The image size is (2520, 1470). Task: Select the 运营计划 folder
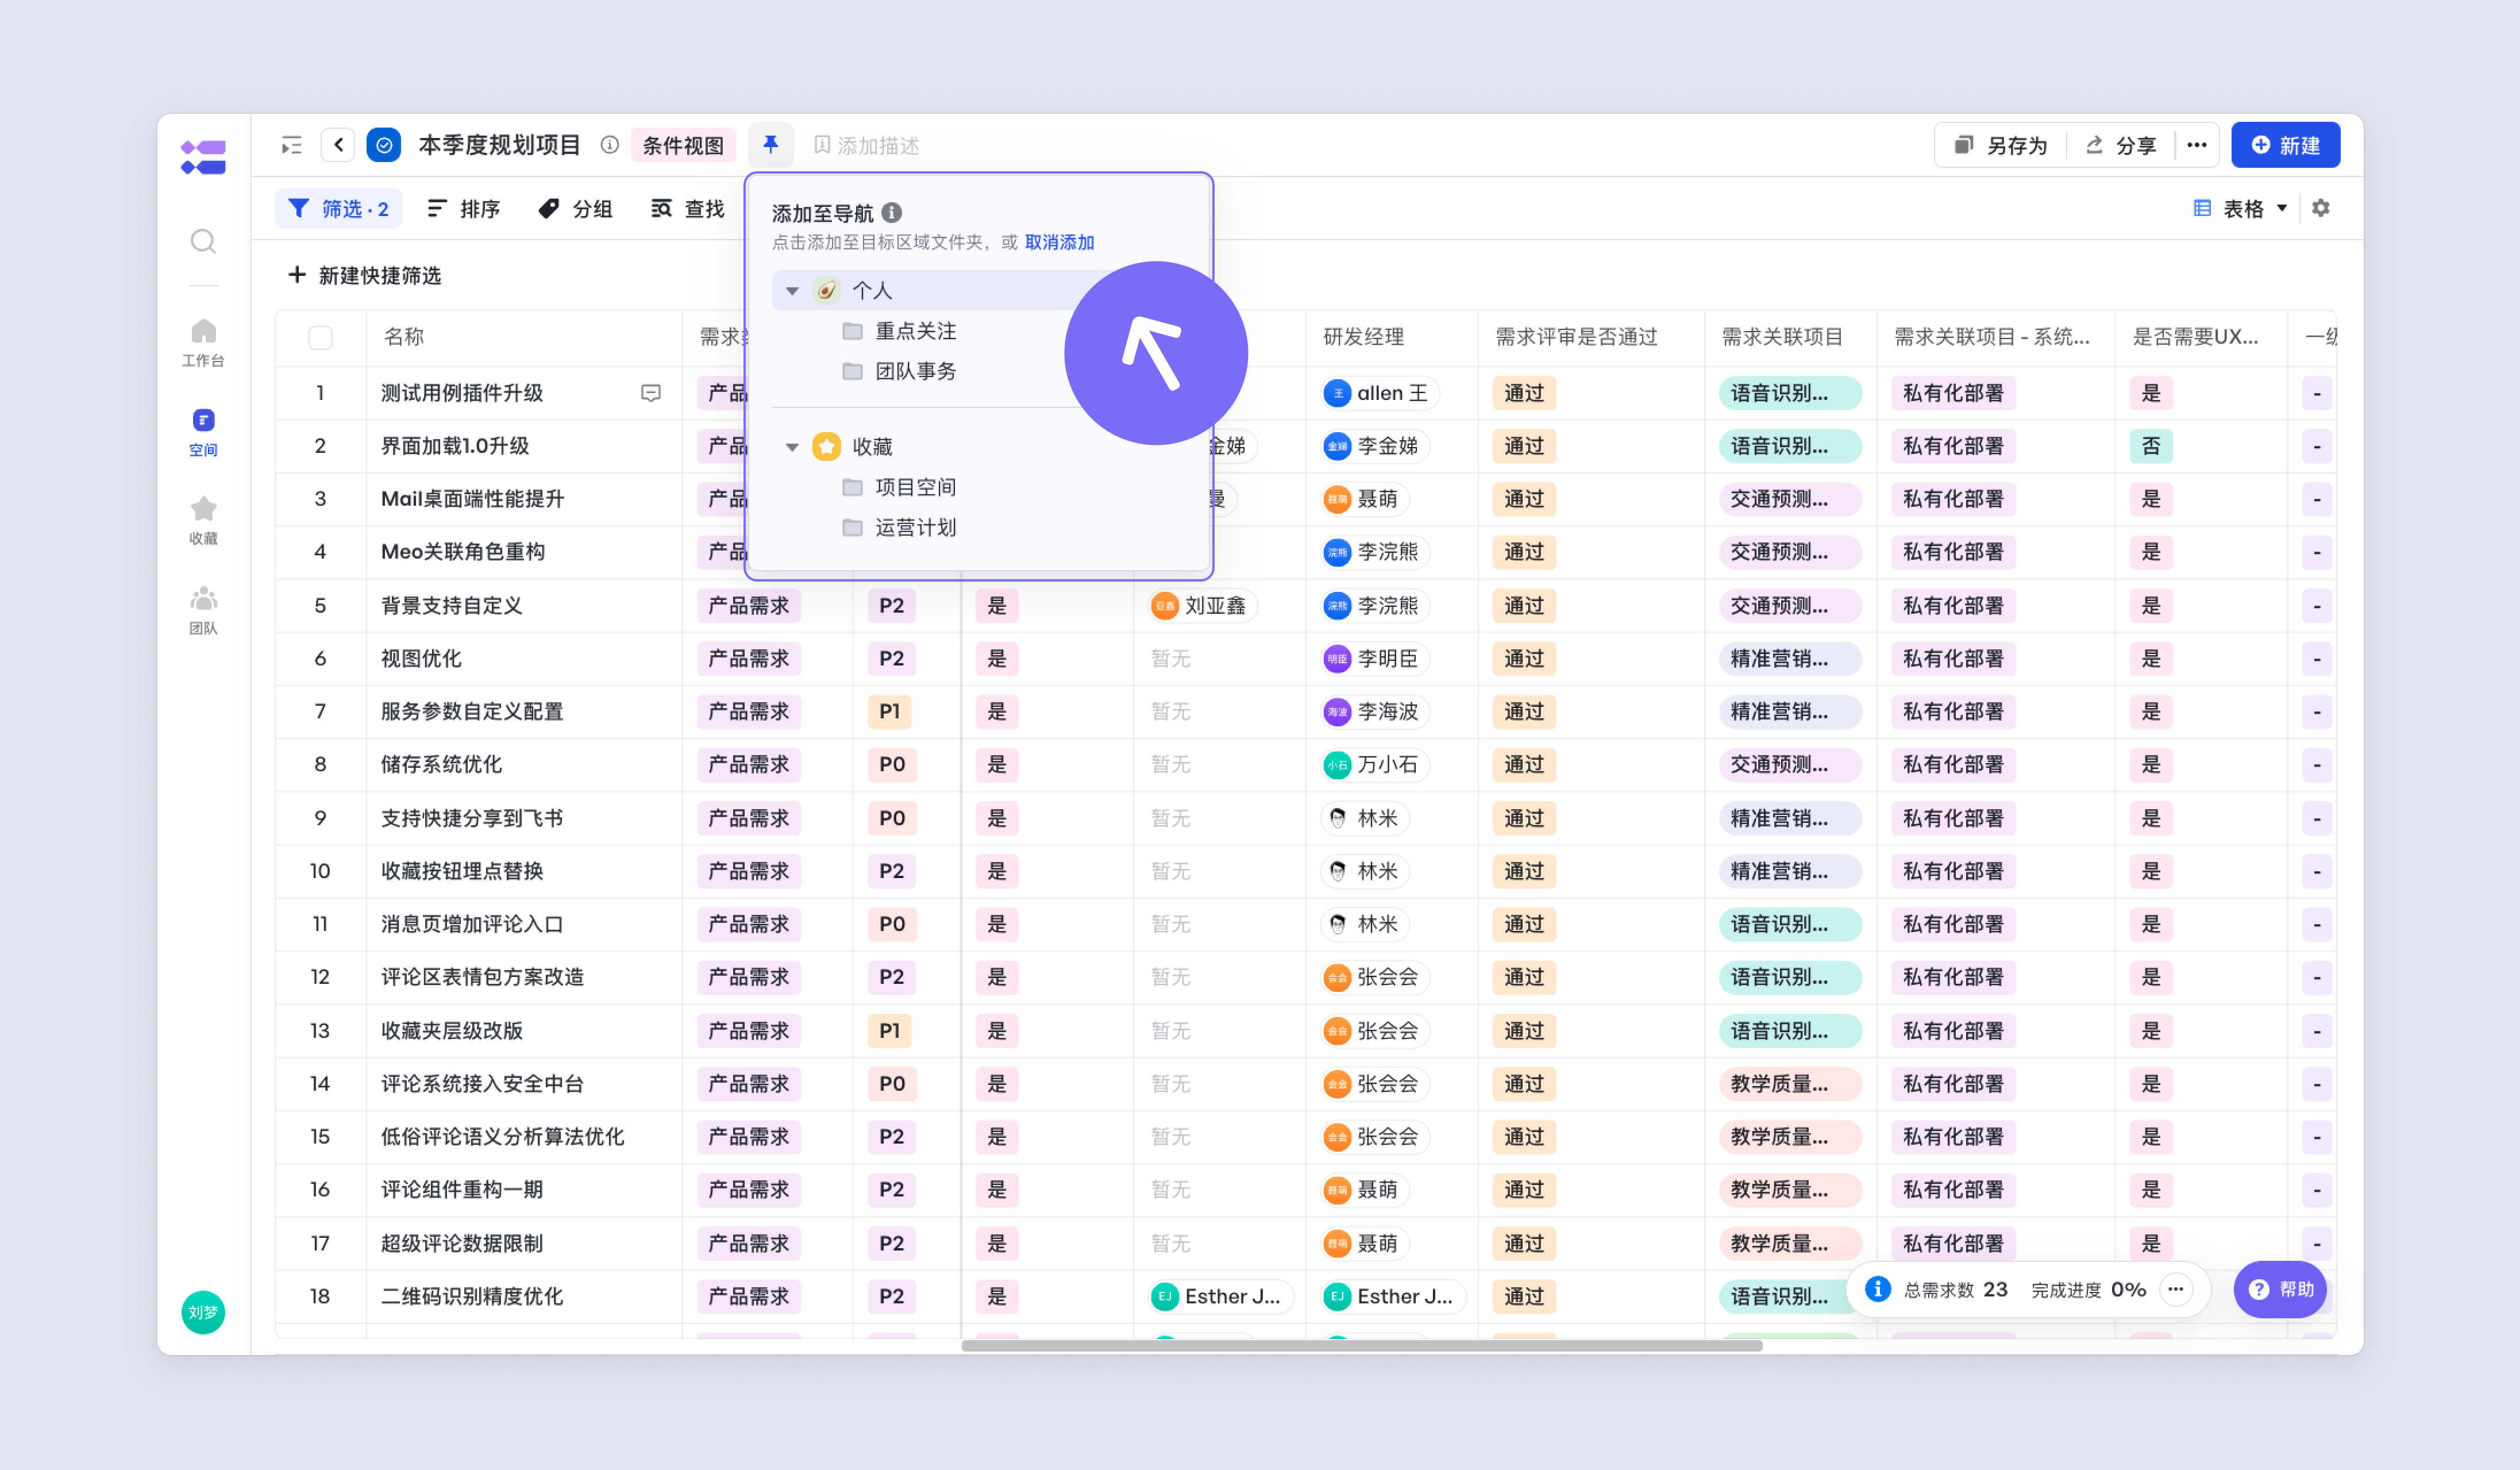click(x=900, y=527)
